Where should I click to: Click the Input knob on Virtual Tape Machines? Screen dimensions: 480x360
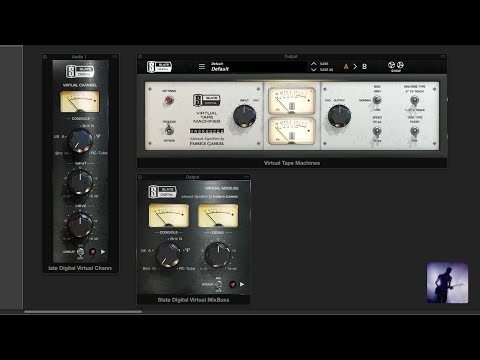(x=244, y=116)
